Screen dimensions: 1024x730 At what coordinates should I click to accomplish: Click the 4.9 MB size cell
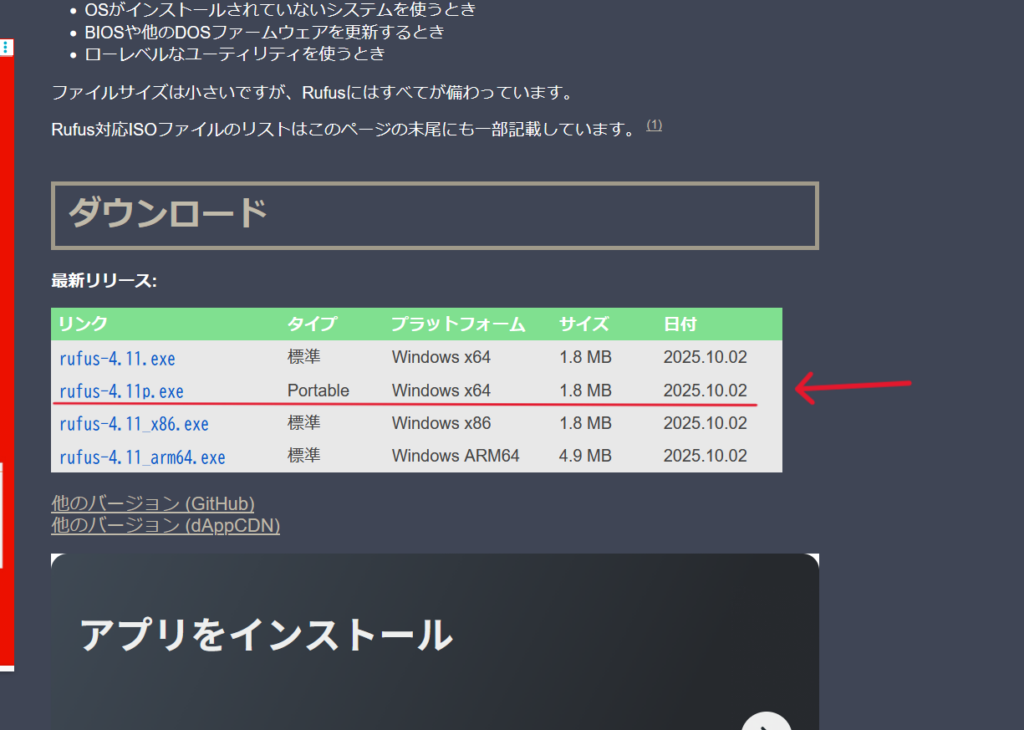[585, 456]
